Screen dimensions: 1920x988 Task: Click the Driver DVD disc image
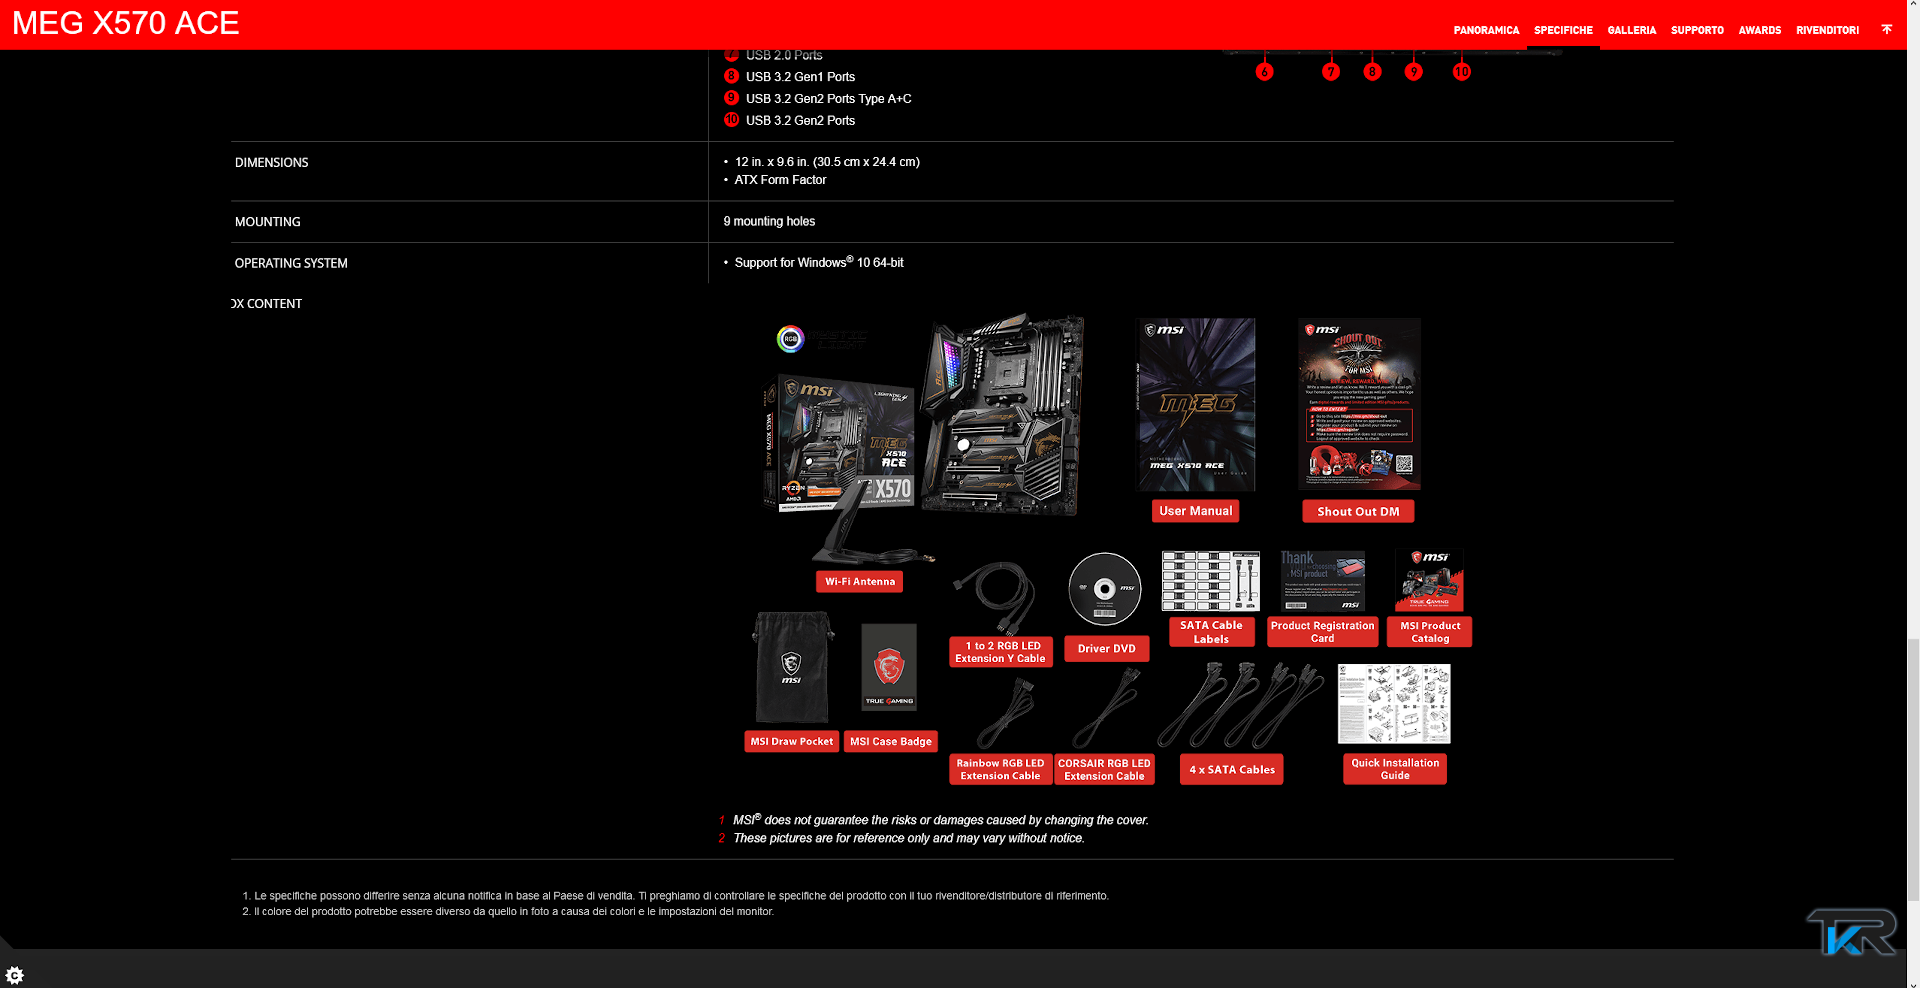coord(1105,589)
